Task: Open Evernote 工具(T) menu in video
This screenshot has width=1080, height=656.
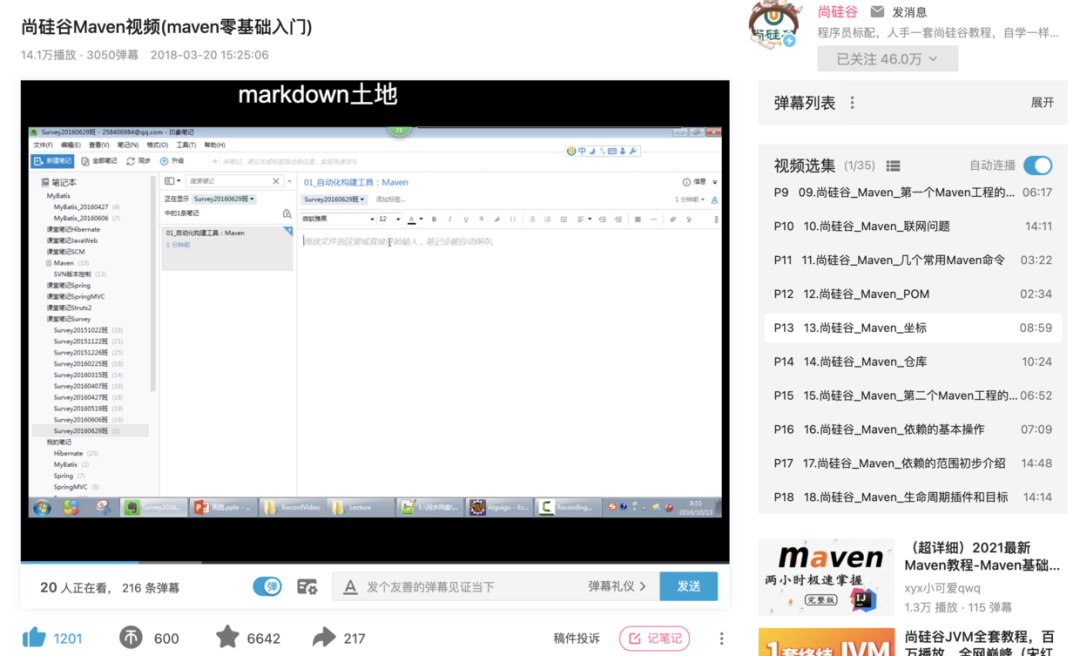Action: tap(186, 145)
